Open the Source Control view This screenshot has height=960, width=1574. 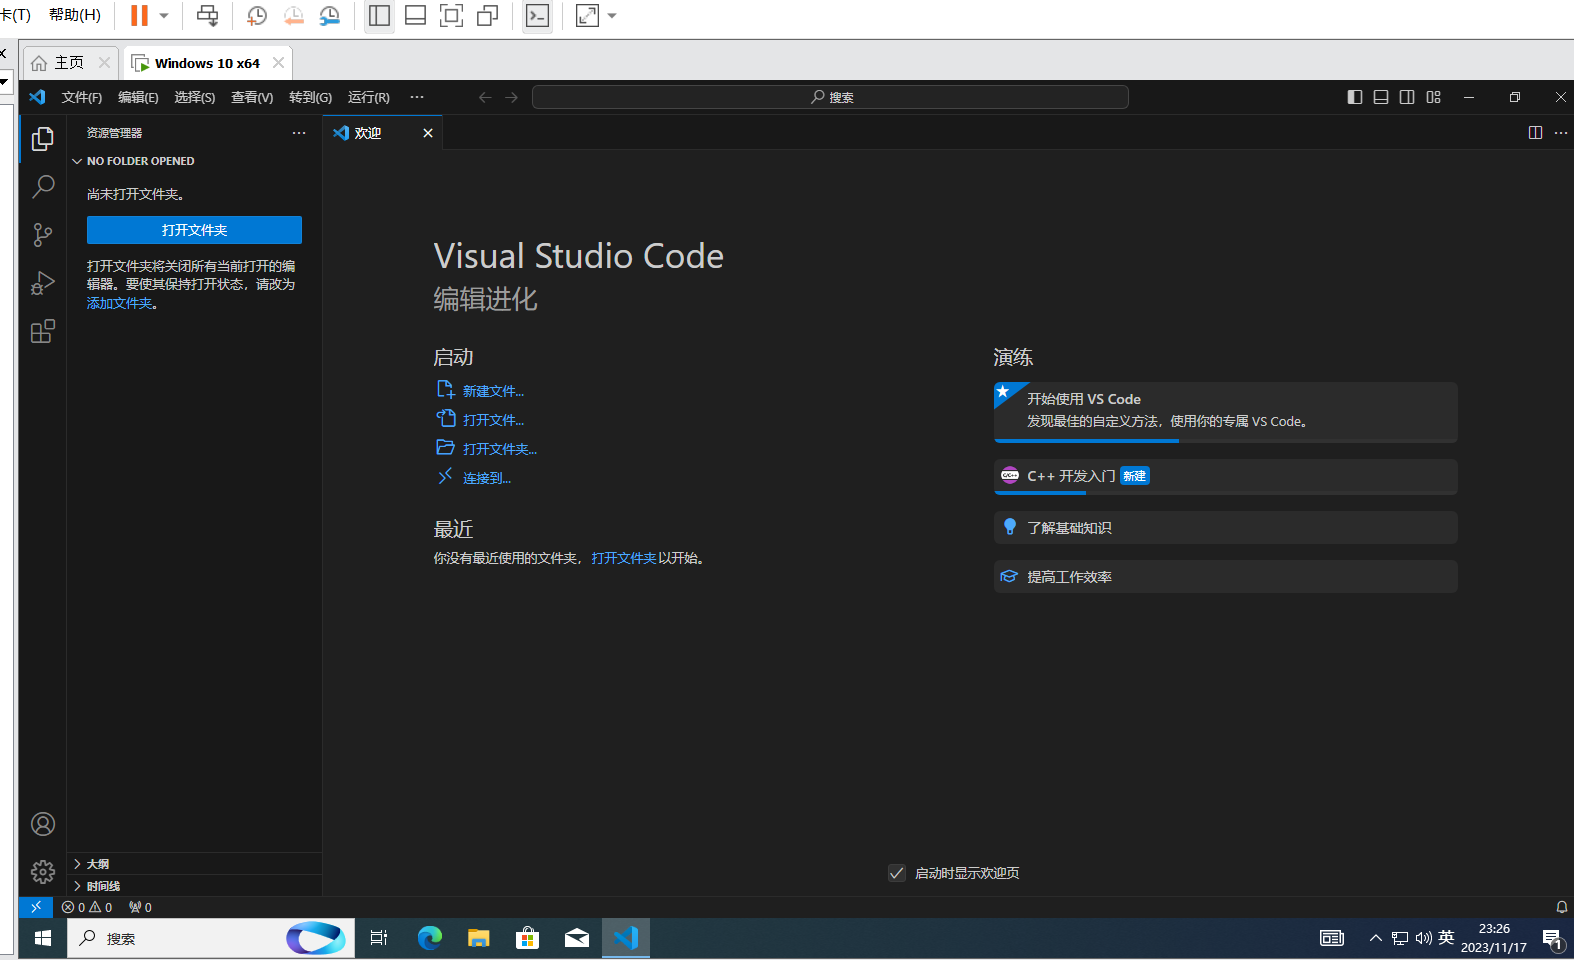pos(42,235)
